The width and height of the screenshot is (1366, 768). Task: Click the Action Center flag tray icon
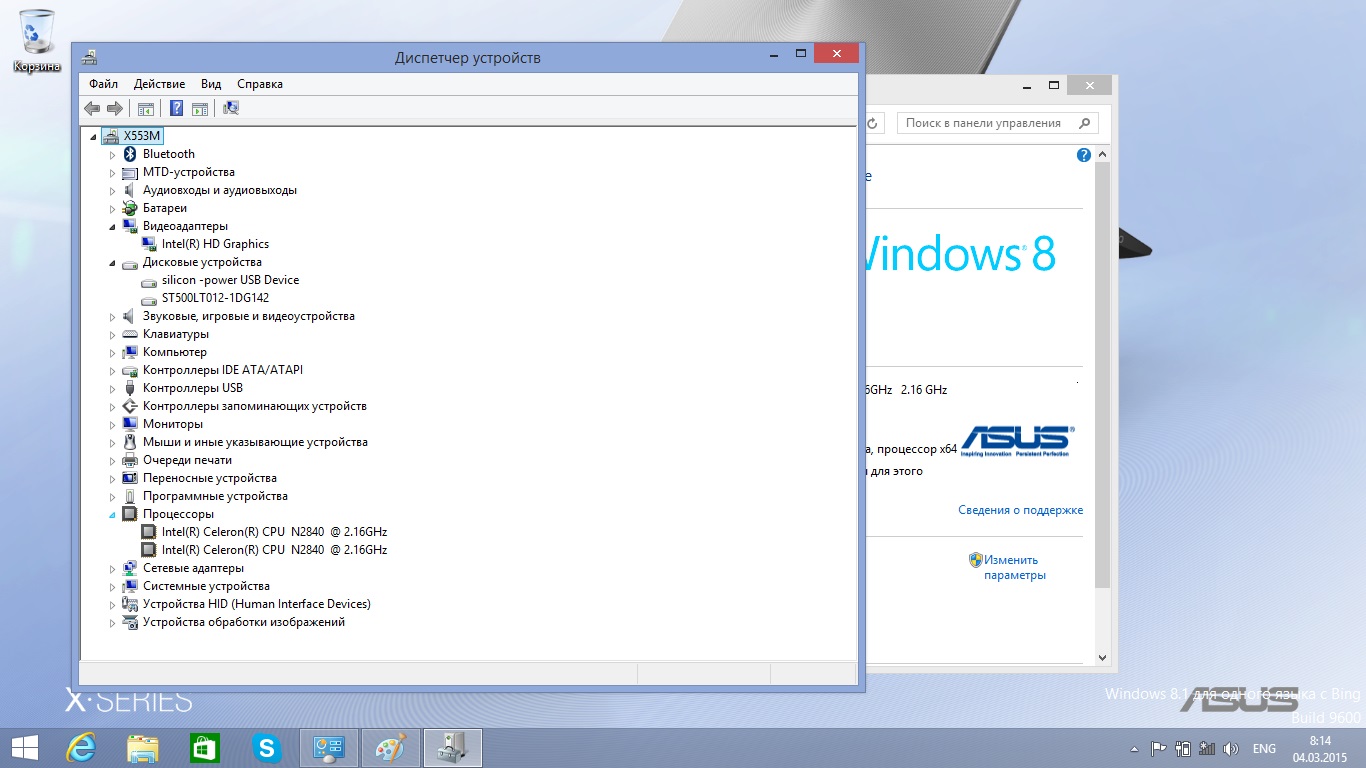coord(1159,749)
